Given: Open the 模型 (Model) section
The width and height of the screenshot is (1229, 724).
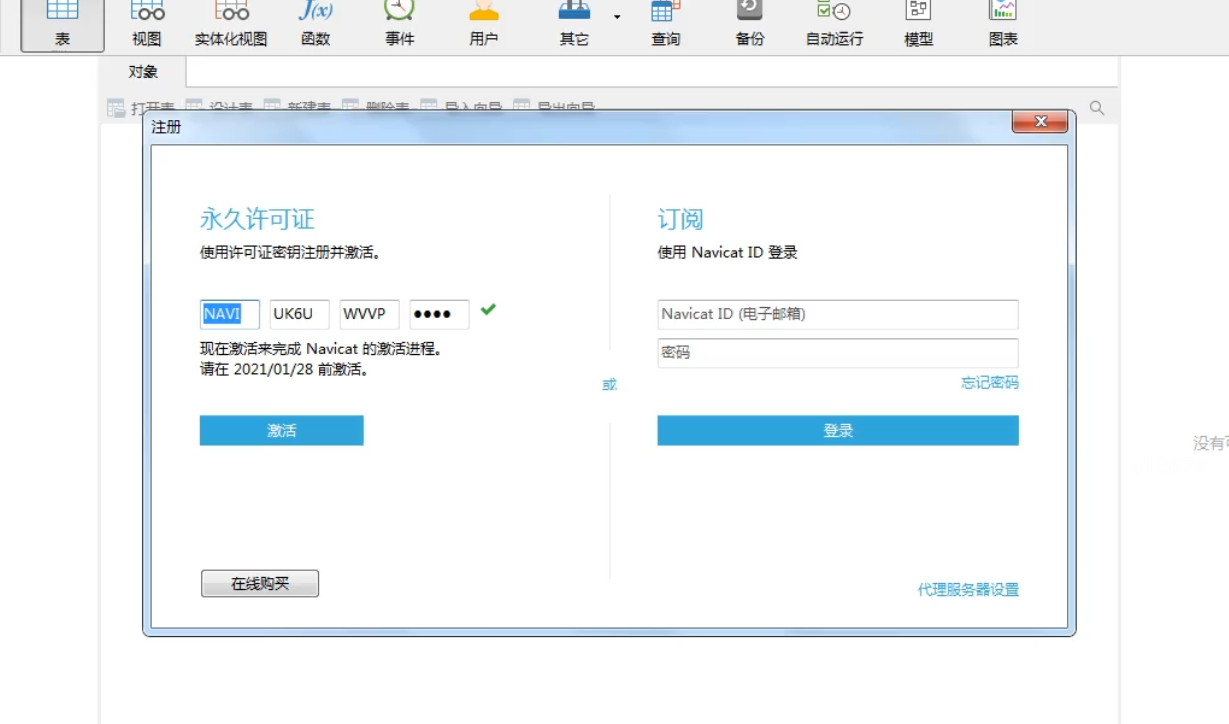Looking at the screenshot, I should pyautogui.click(x=918, y=25).
